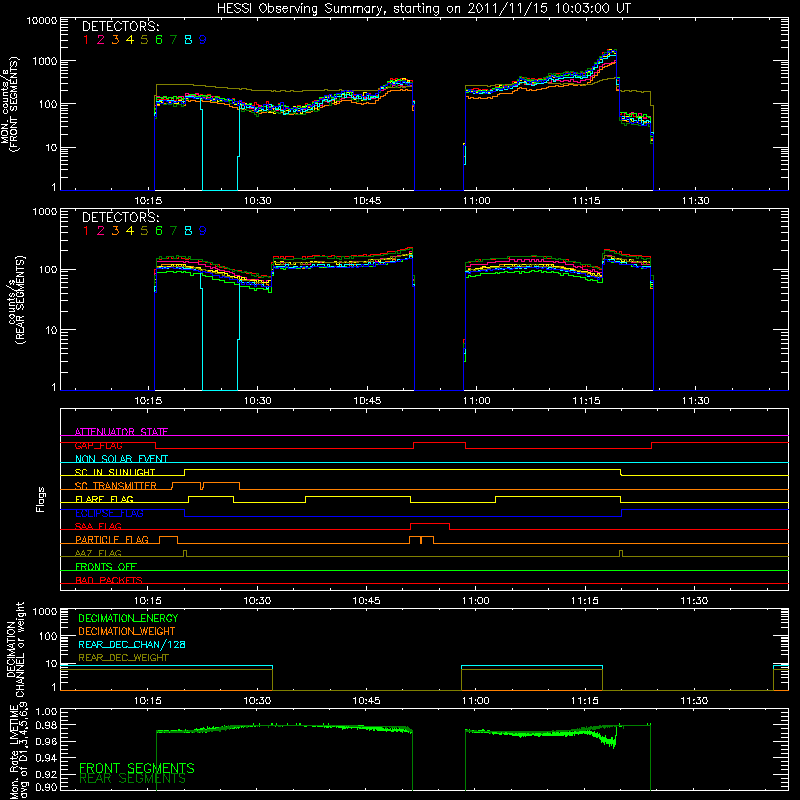Click the DECIMATION_WEIGHT legend entry

127,631
